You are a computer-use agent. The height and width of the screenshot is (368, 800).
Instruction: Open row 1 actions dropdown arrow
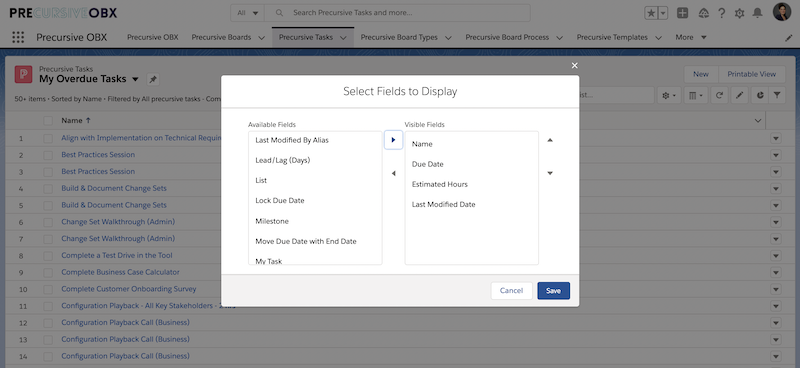click(x=776, y=138)
